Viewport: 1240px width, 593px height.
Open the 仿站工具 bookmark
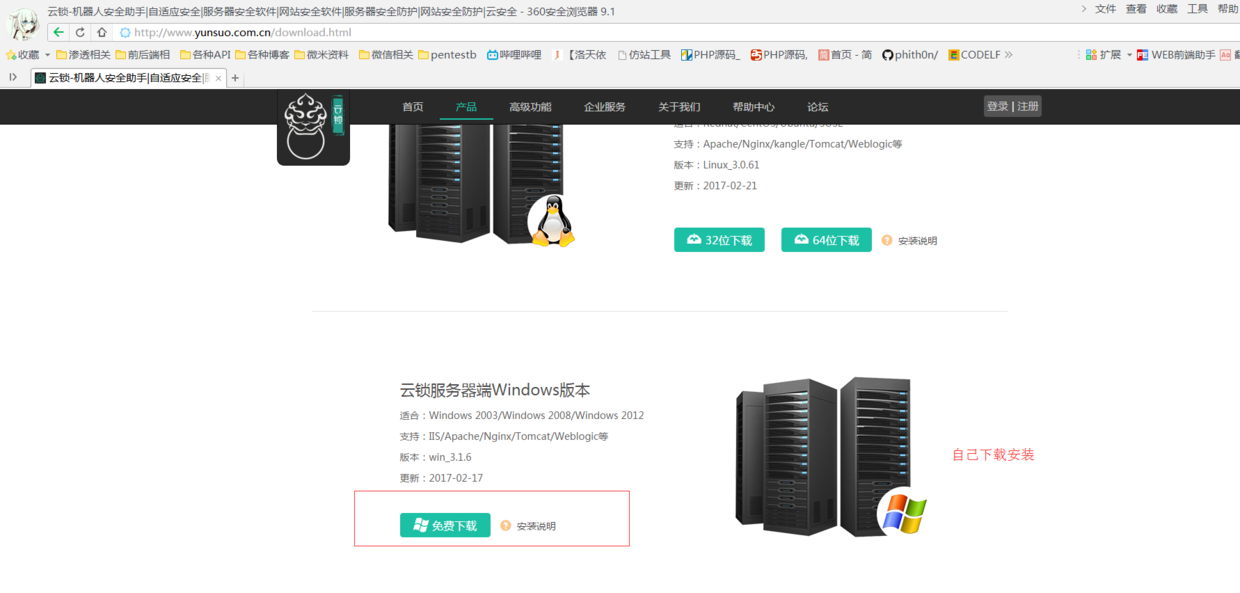644,55
